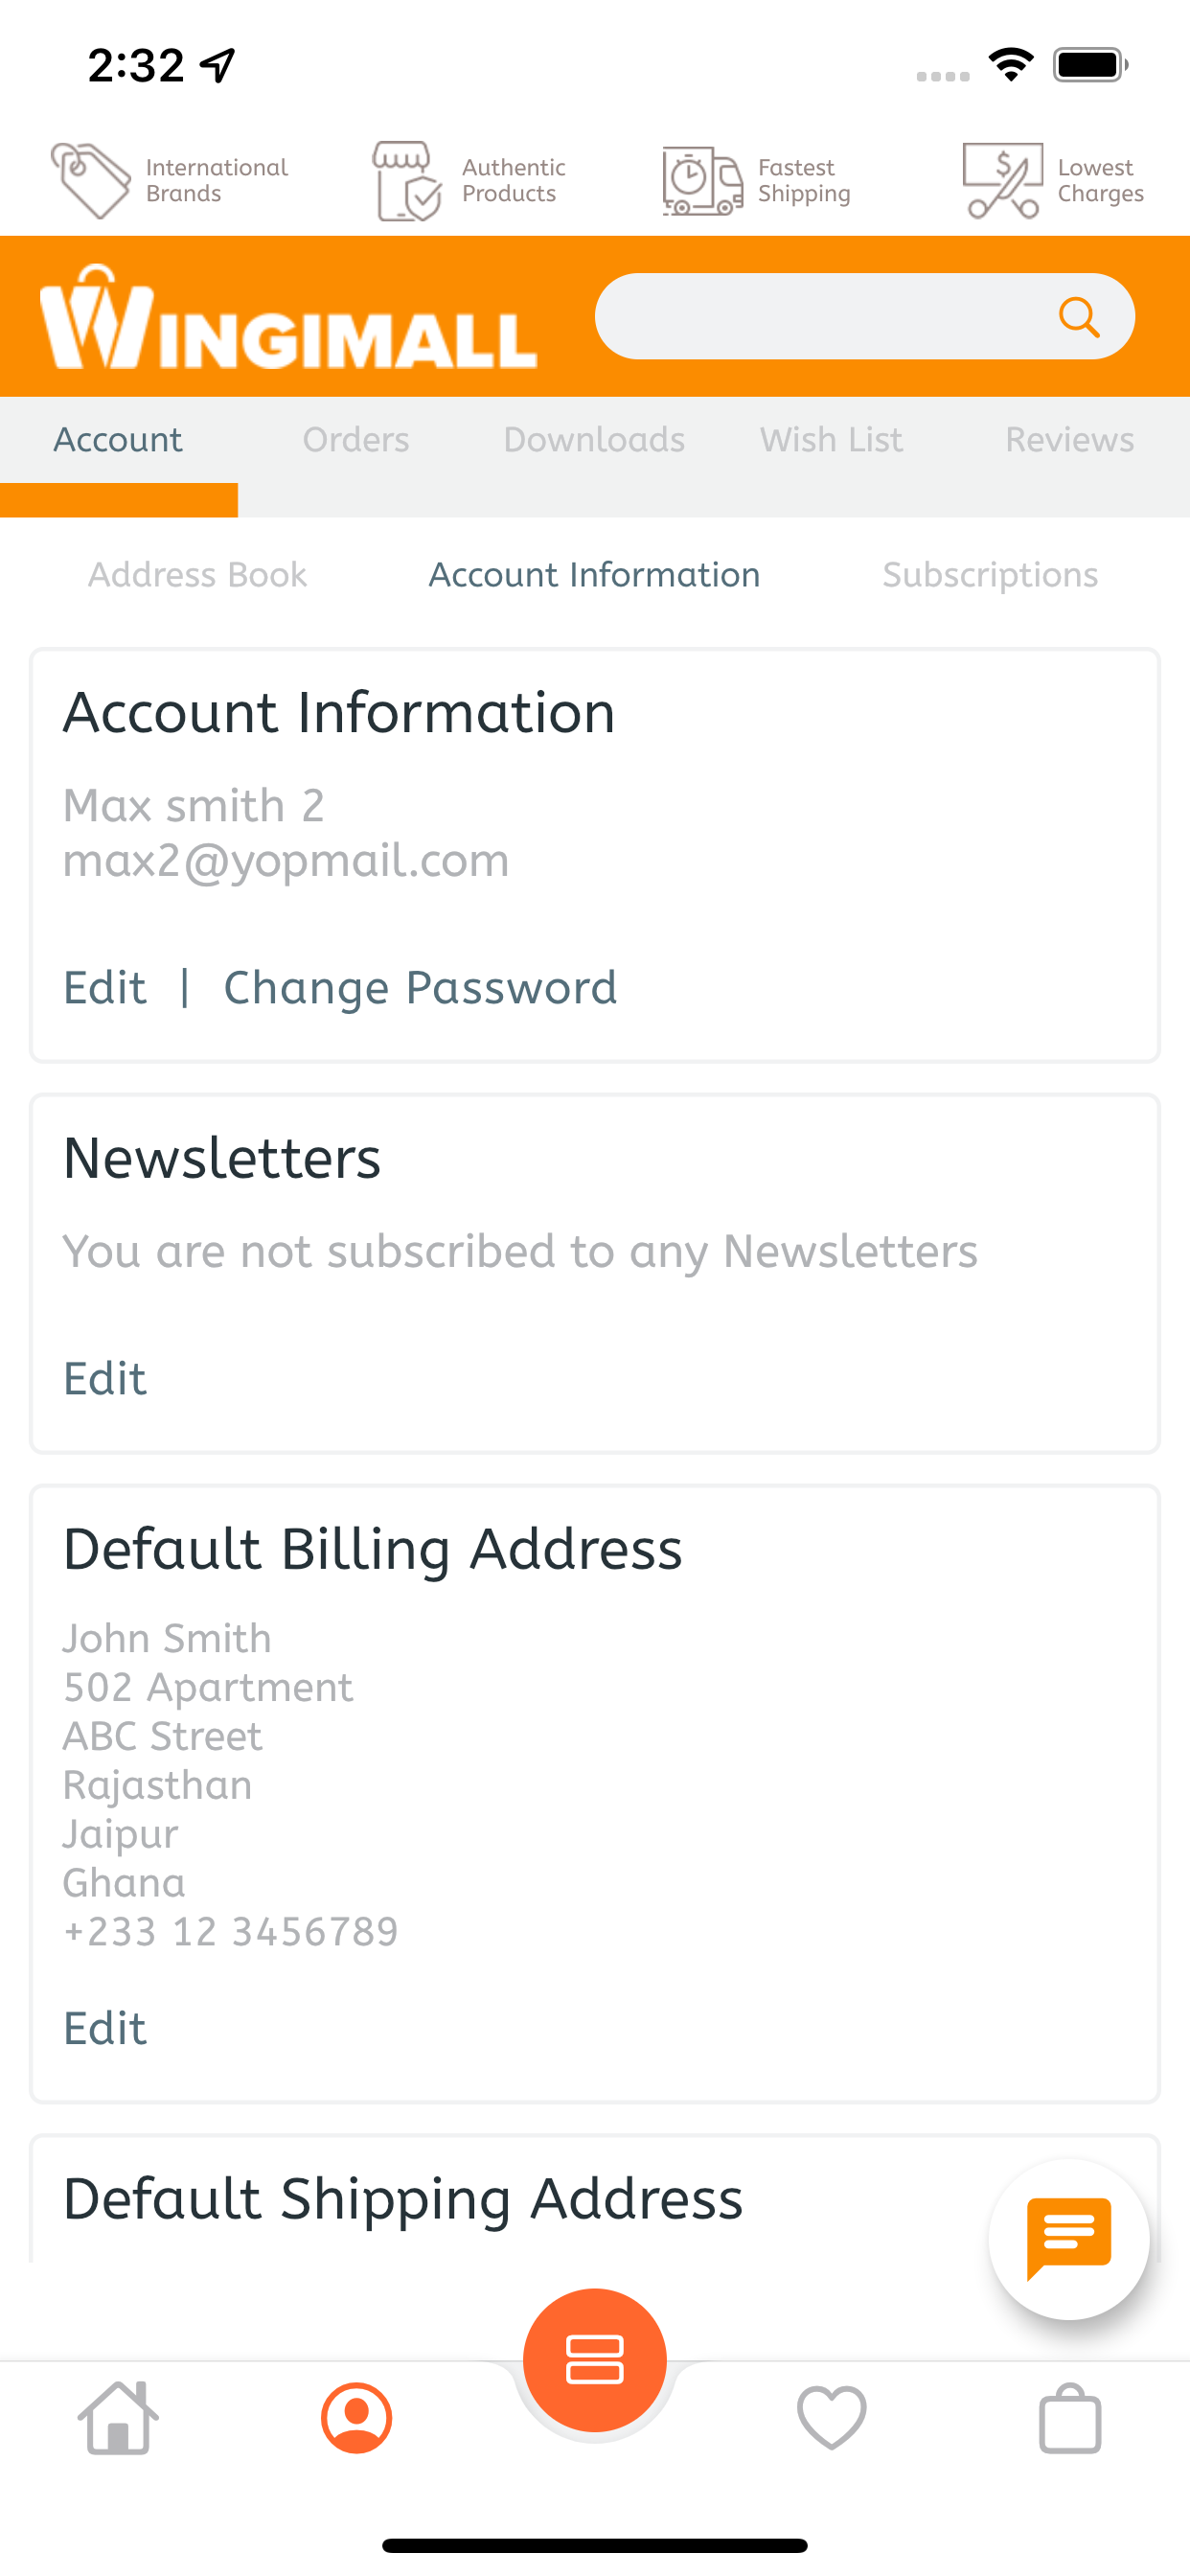Select the Wish List tab
This screenshot has width=1190, height=2576.
pos(831,440)
